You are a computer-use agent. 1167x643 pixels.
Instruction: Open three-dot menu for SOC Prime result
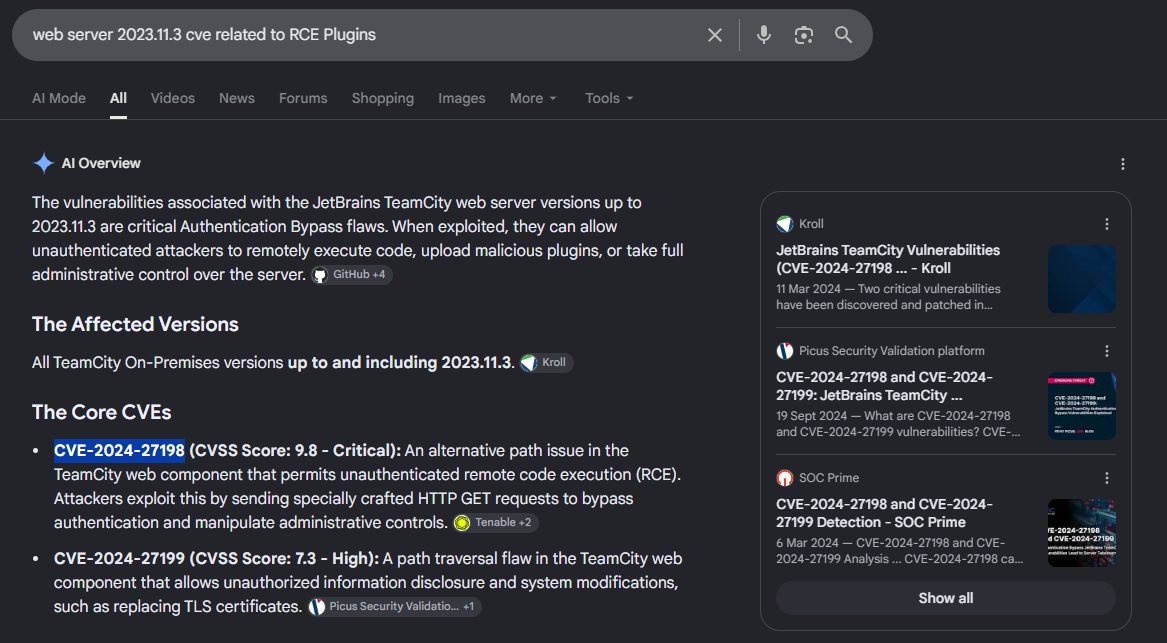tap(1107, 478)
